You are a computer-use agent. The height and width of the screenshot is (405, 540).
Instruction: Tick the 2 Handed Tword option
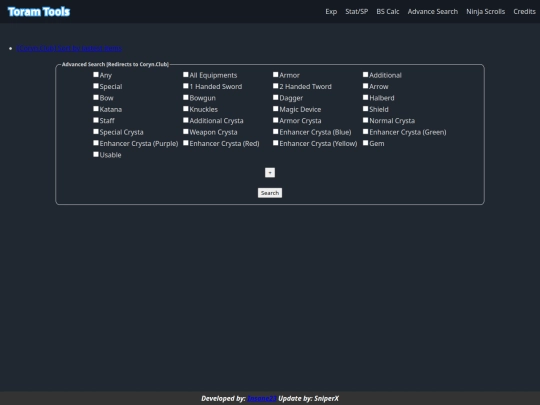tap(276, 86)
